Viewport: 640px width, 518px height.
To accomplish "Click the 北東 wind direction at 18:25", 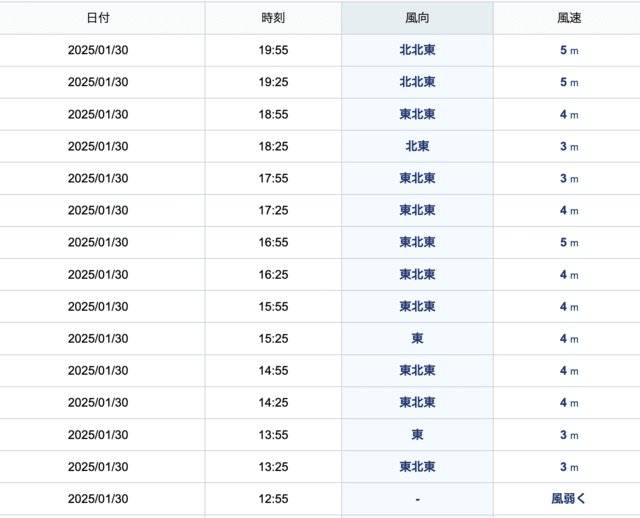I will (x=417, y=146).
